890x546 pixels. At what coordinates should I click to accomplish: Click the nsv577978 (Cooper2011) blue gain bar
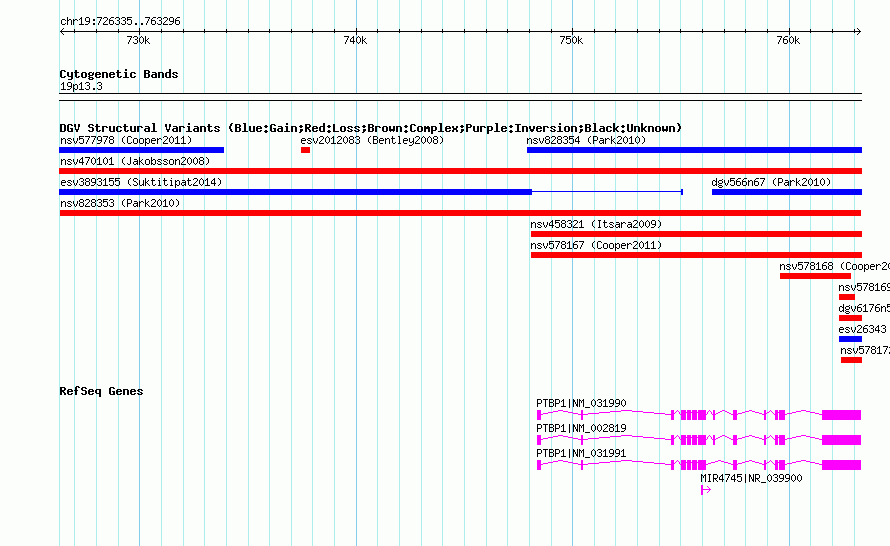coord(141,150)
